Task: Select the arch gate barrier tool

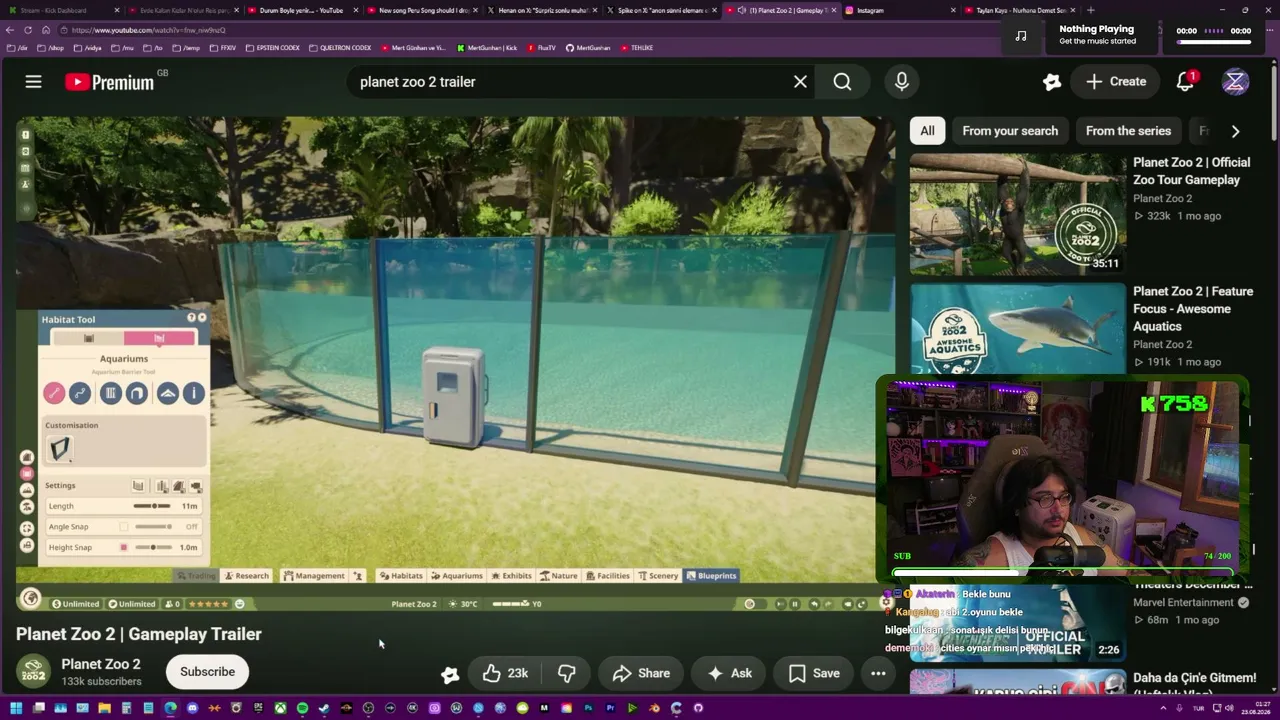Action: (x=136, y=393)
